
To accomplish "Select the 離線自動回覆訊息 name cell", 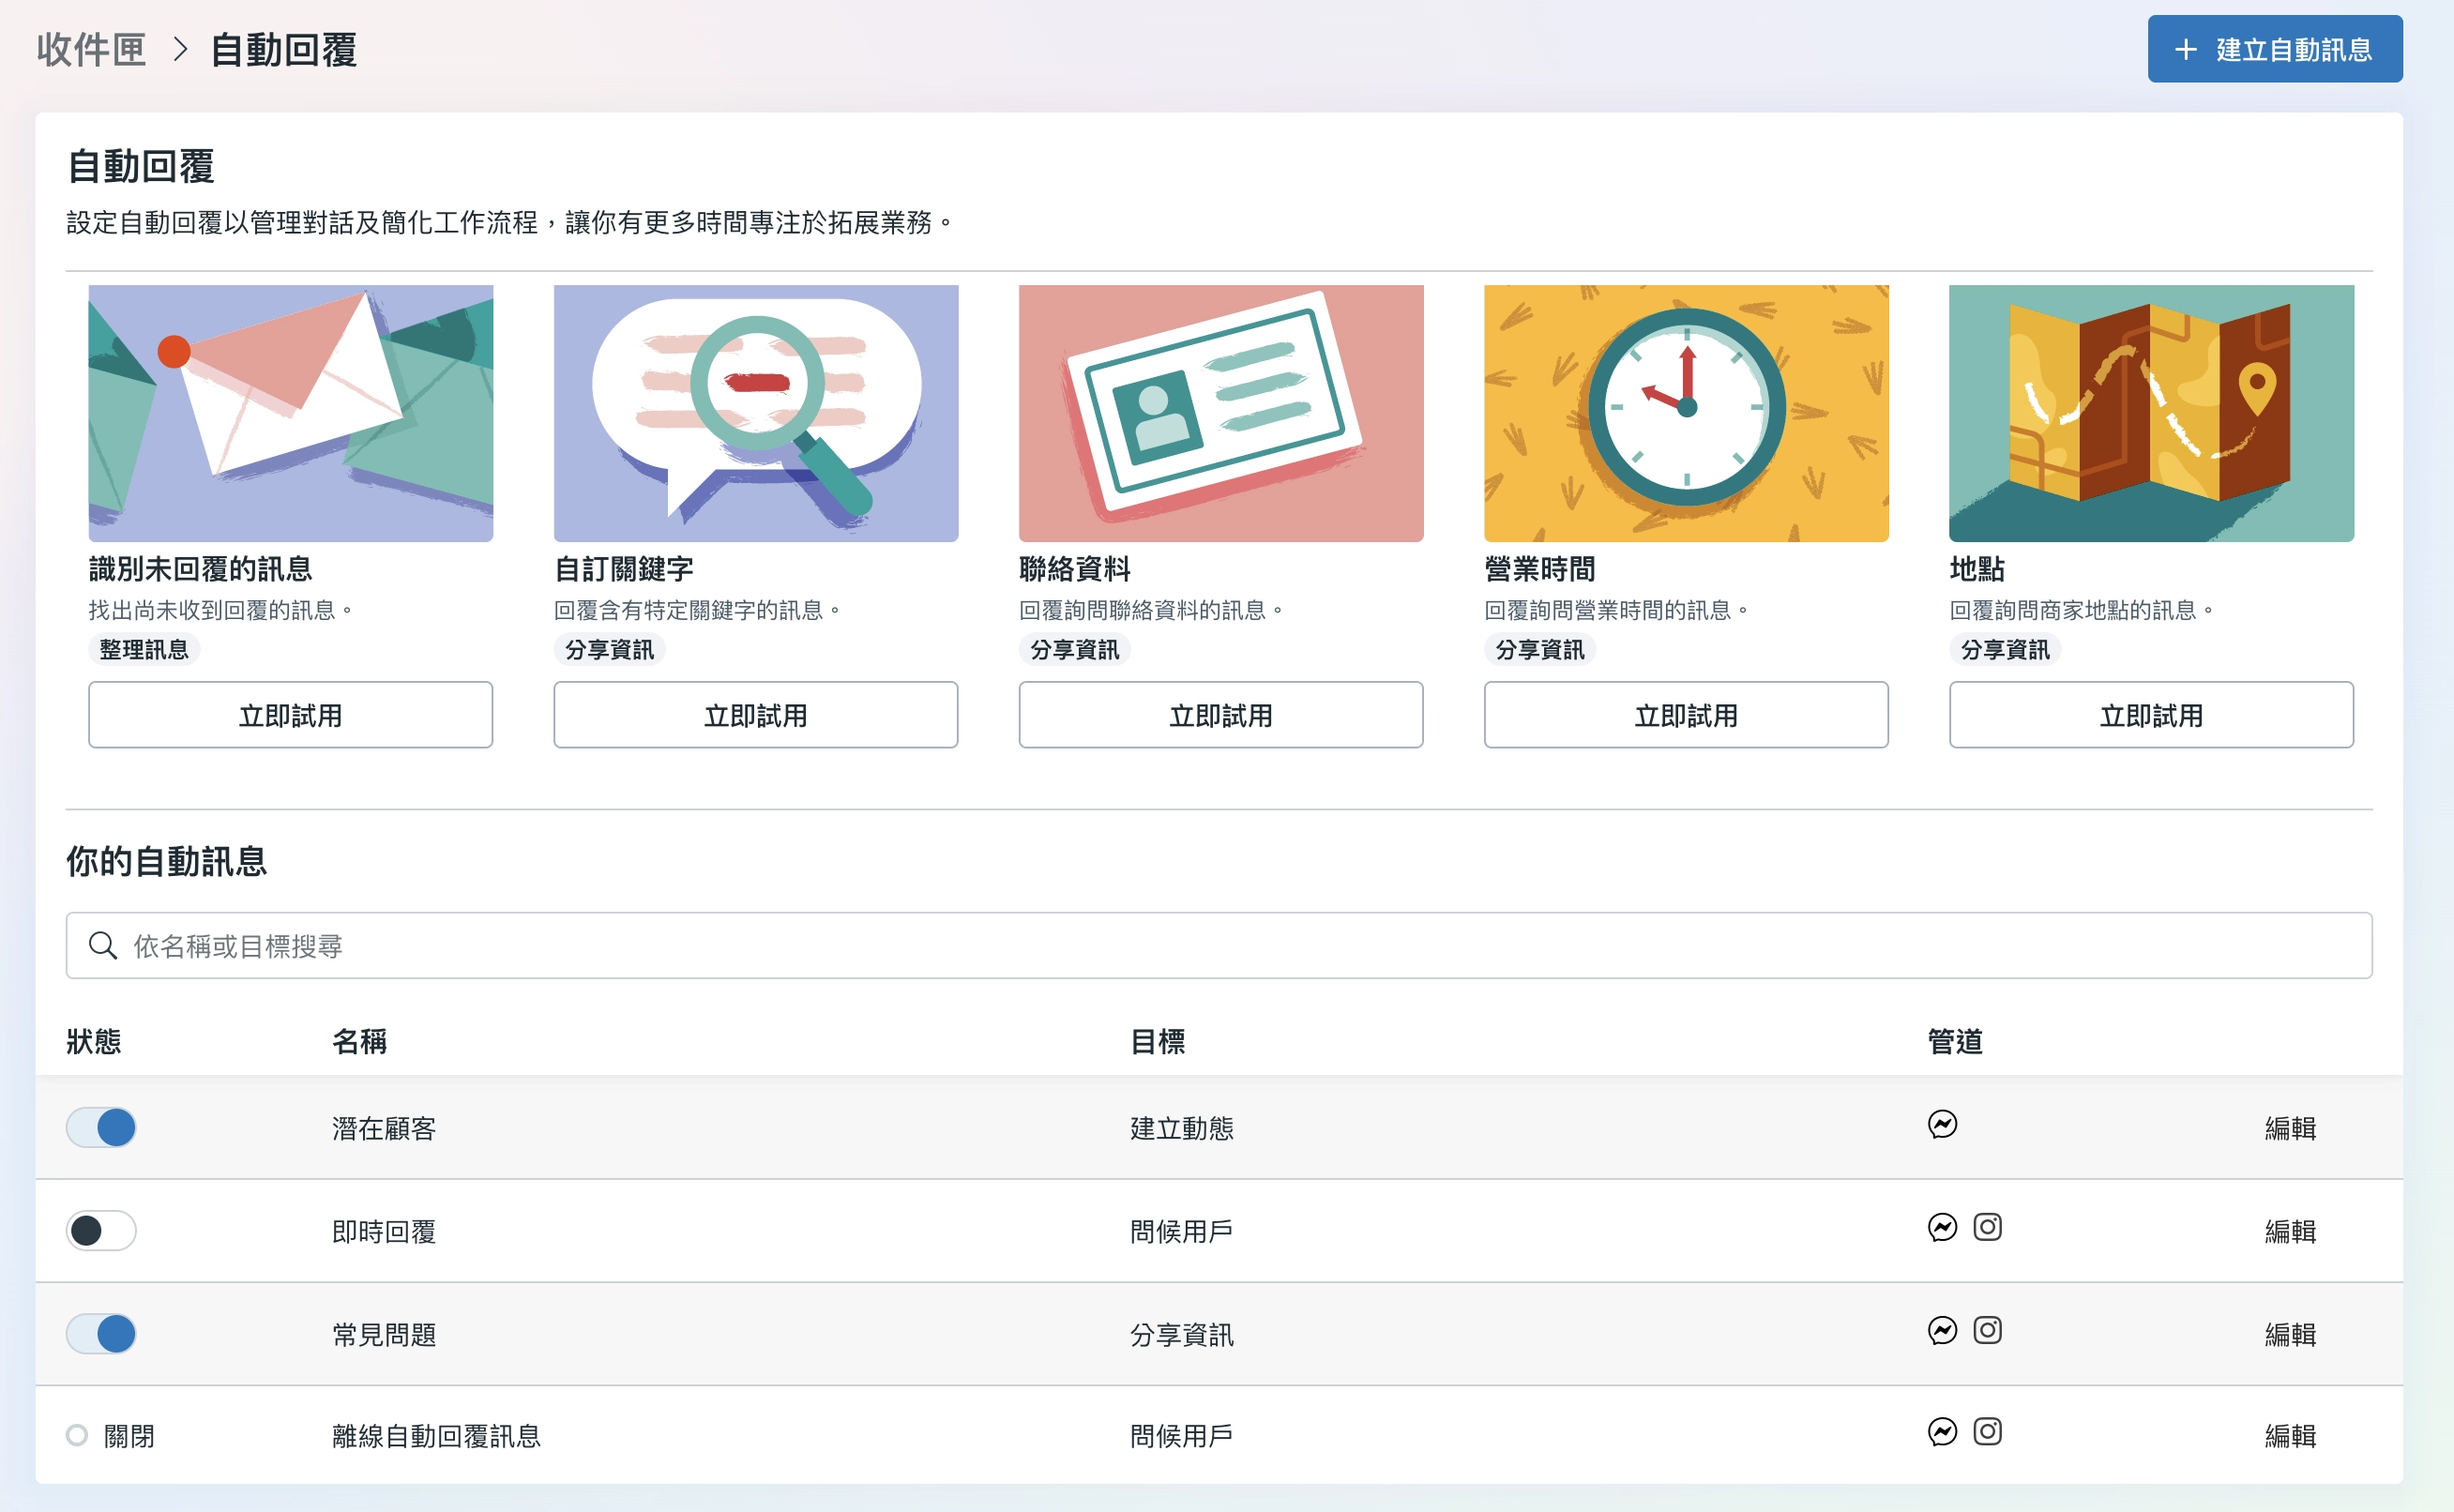I will click(436, 1437).
